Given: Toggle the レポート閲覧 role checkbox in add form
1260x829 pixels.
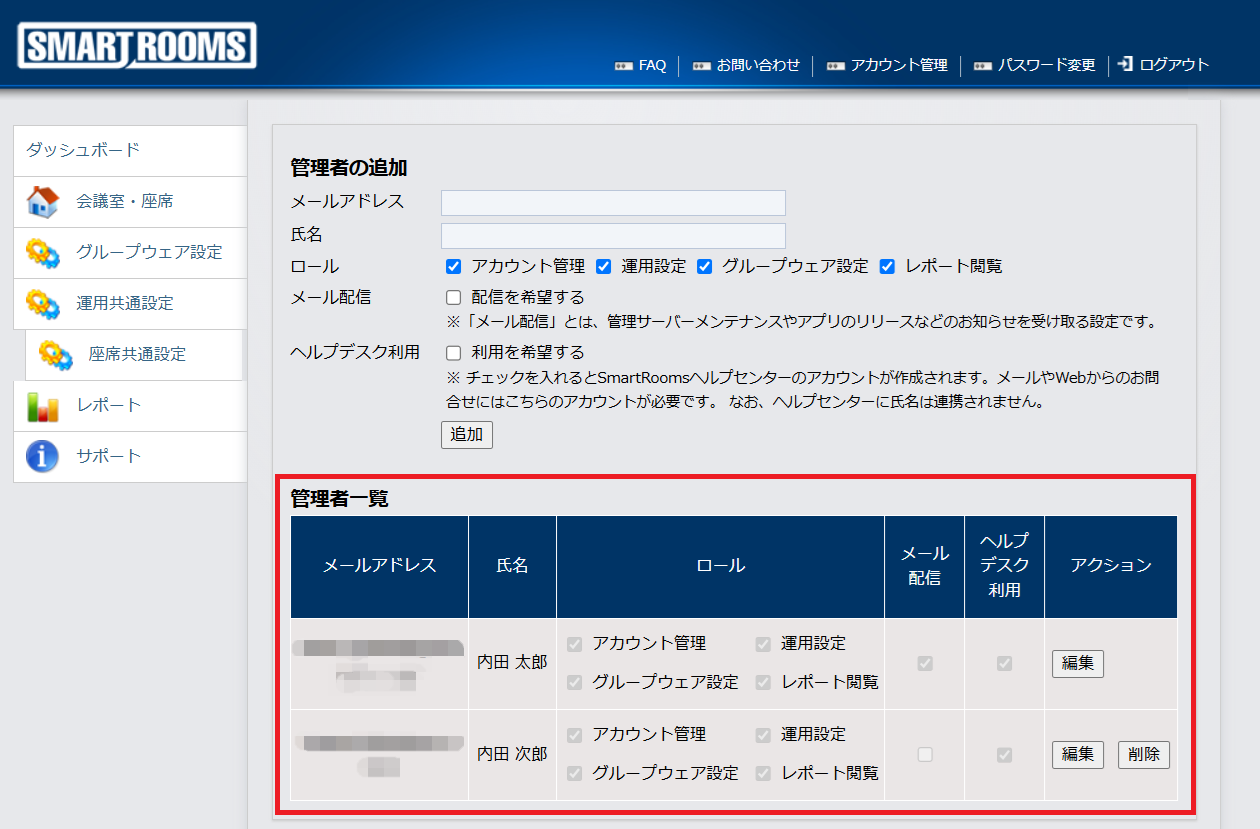Looking at the screenshot, I should pos(887,266).
